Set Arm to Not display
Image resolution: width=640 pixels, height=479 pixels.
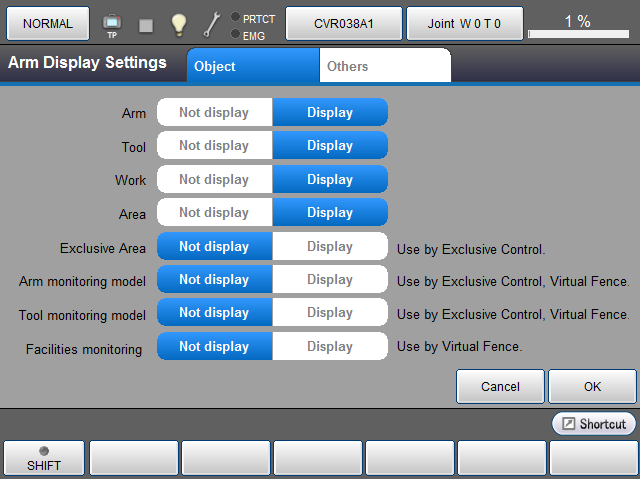tap(214, 113)
